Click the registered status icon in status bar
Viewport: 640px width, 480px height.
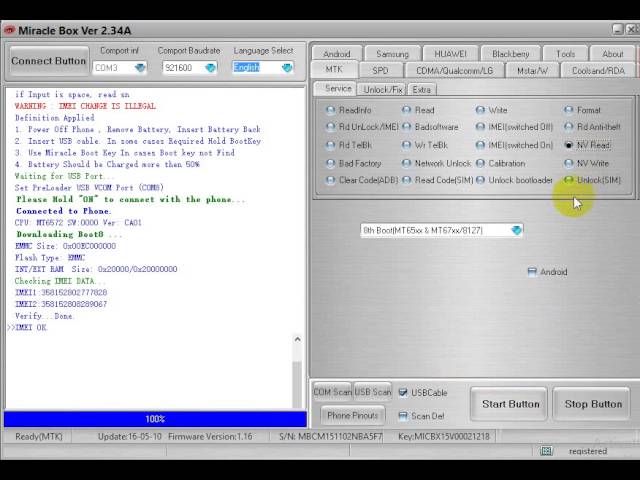(546, 451)
